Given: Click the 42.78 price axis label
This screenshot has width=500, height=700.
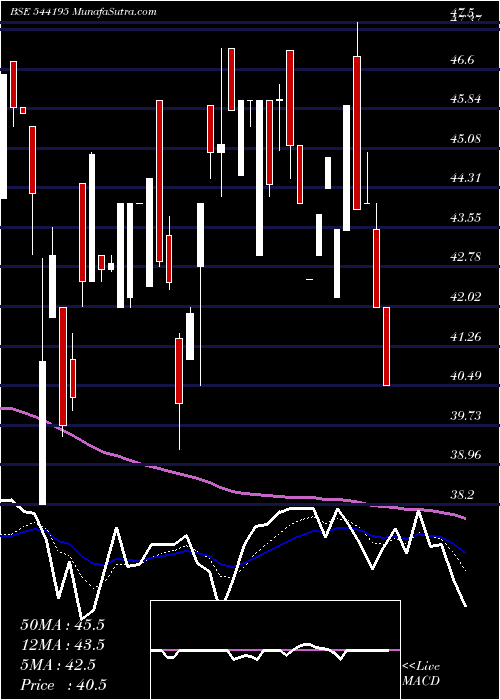Looking at the screenshot, I should tap(466, 257).
